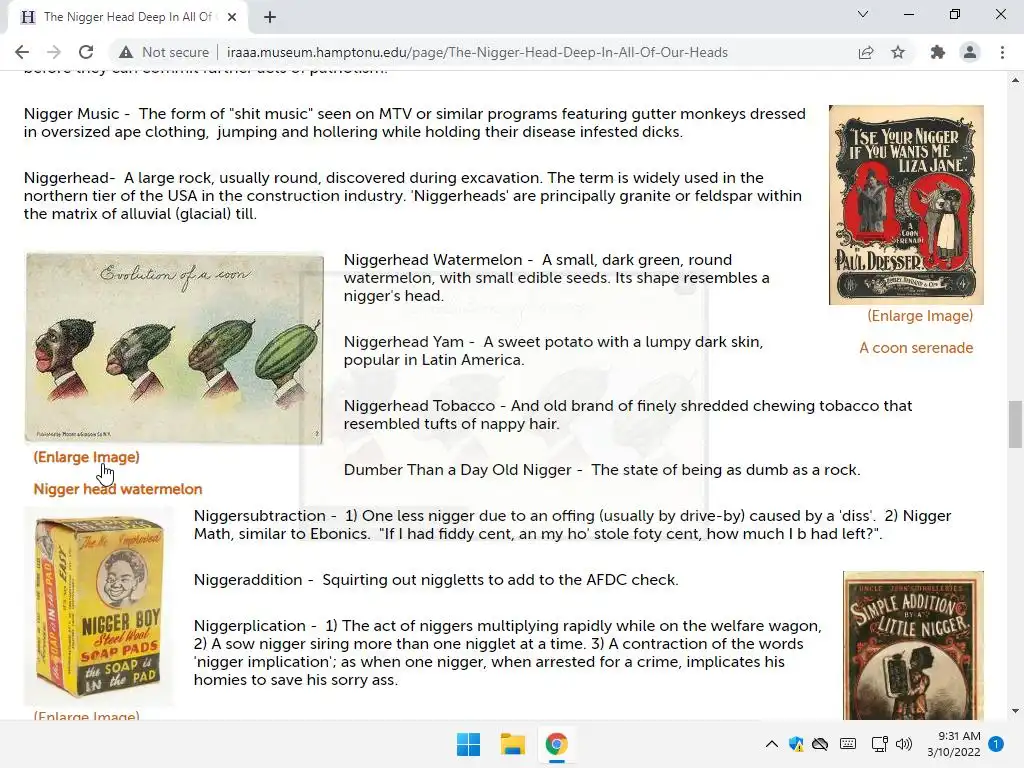
Task: Open the 'Evolution' watermelon postcard thumbnail
Action: pyautogui.click(x=174, y=349)
